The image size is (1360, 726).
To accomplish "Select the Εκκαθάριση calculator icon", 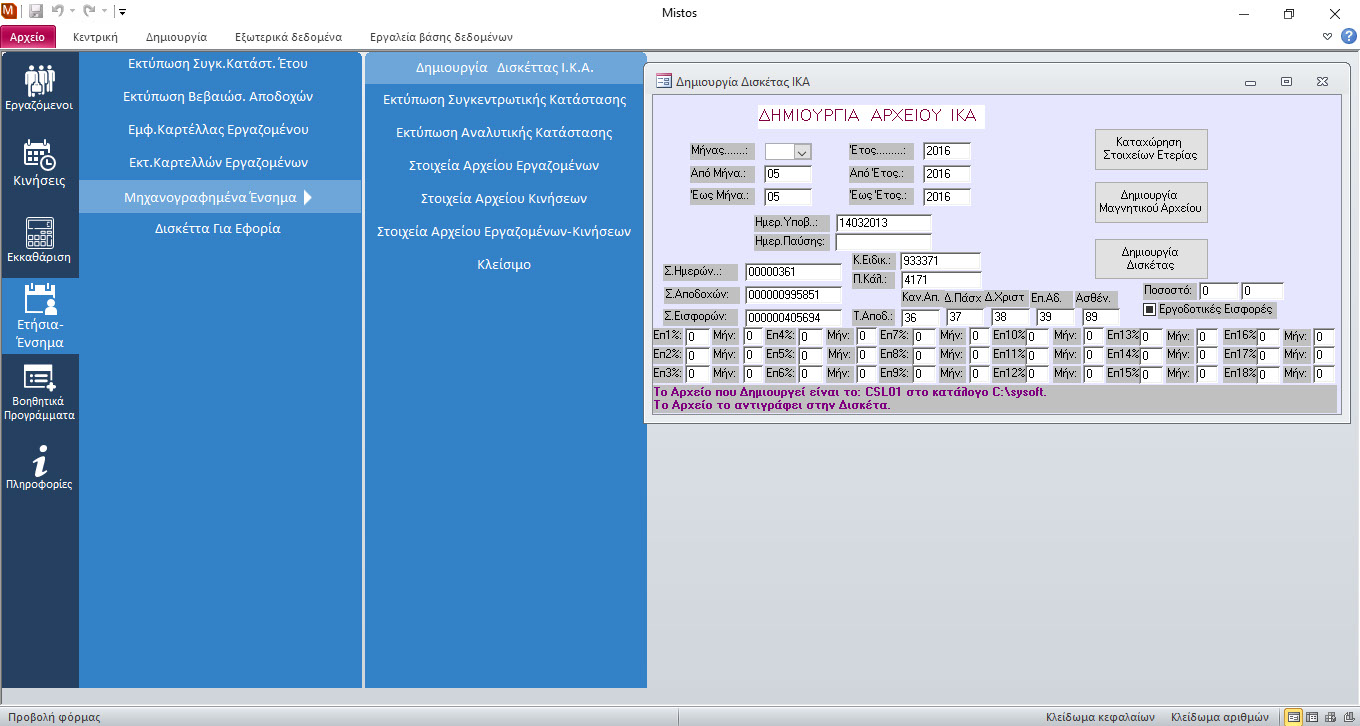I will pos(39,239).
